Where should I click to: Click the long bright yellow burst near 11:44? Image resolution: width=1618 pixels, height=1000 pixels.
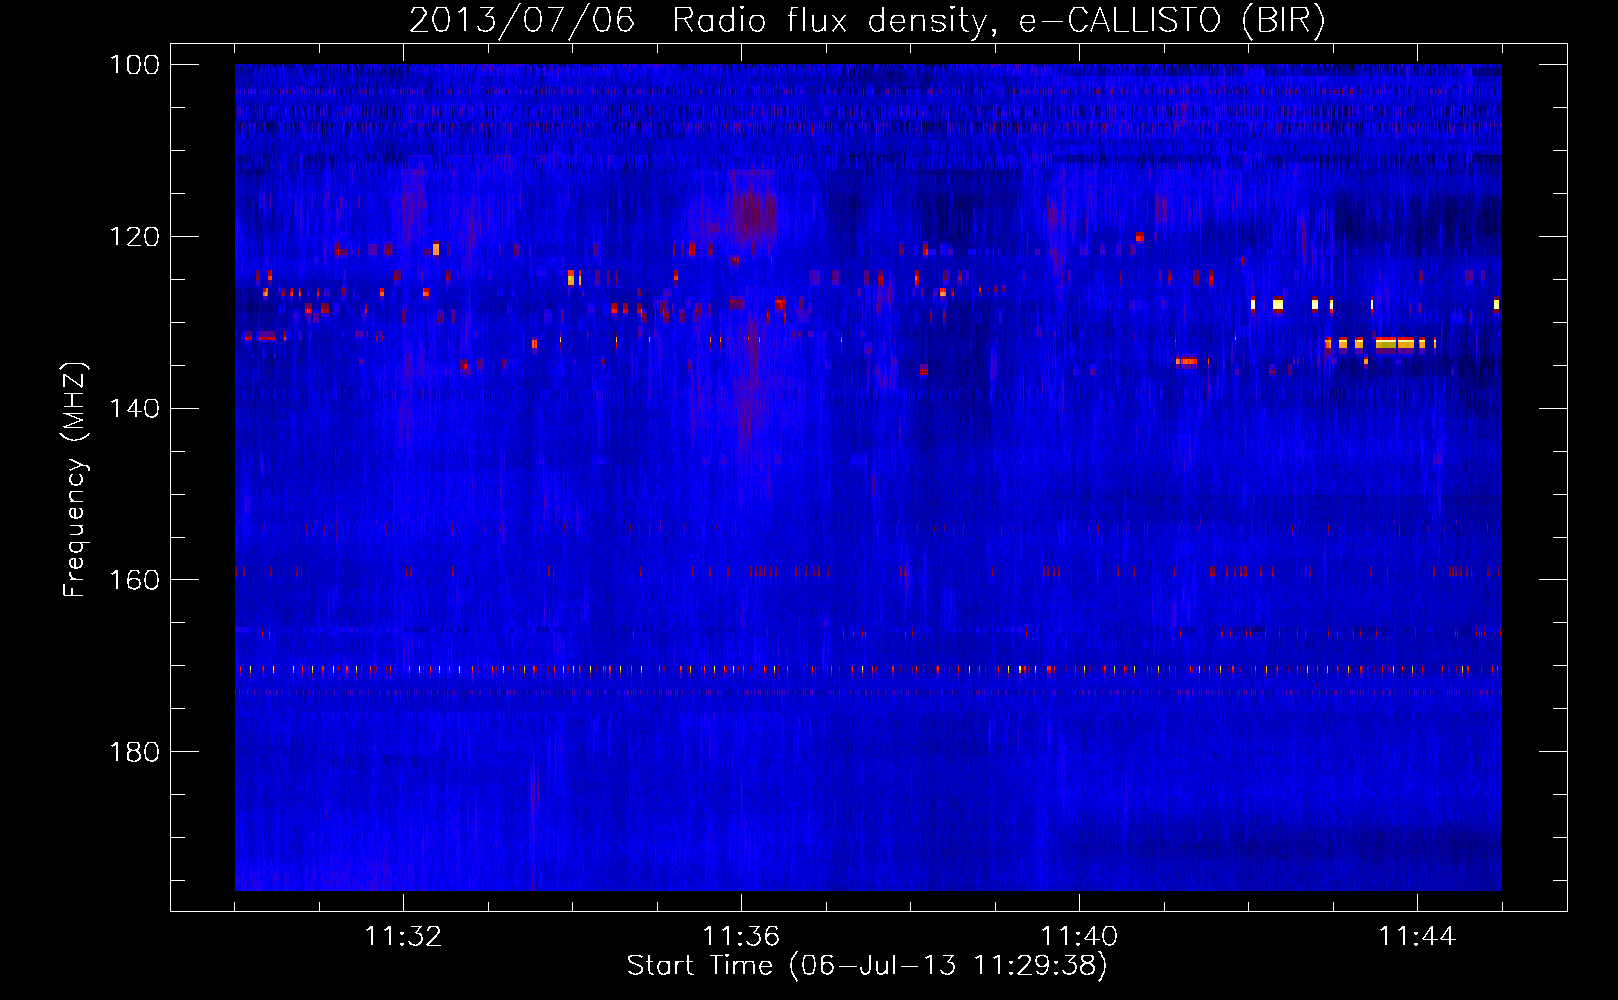(x=1395, y=344)
